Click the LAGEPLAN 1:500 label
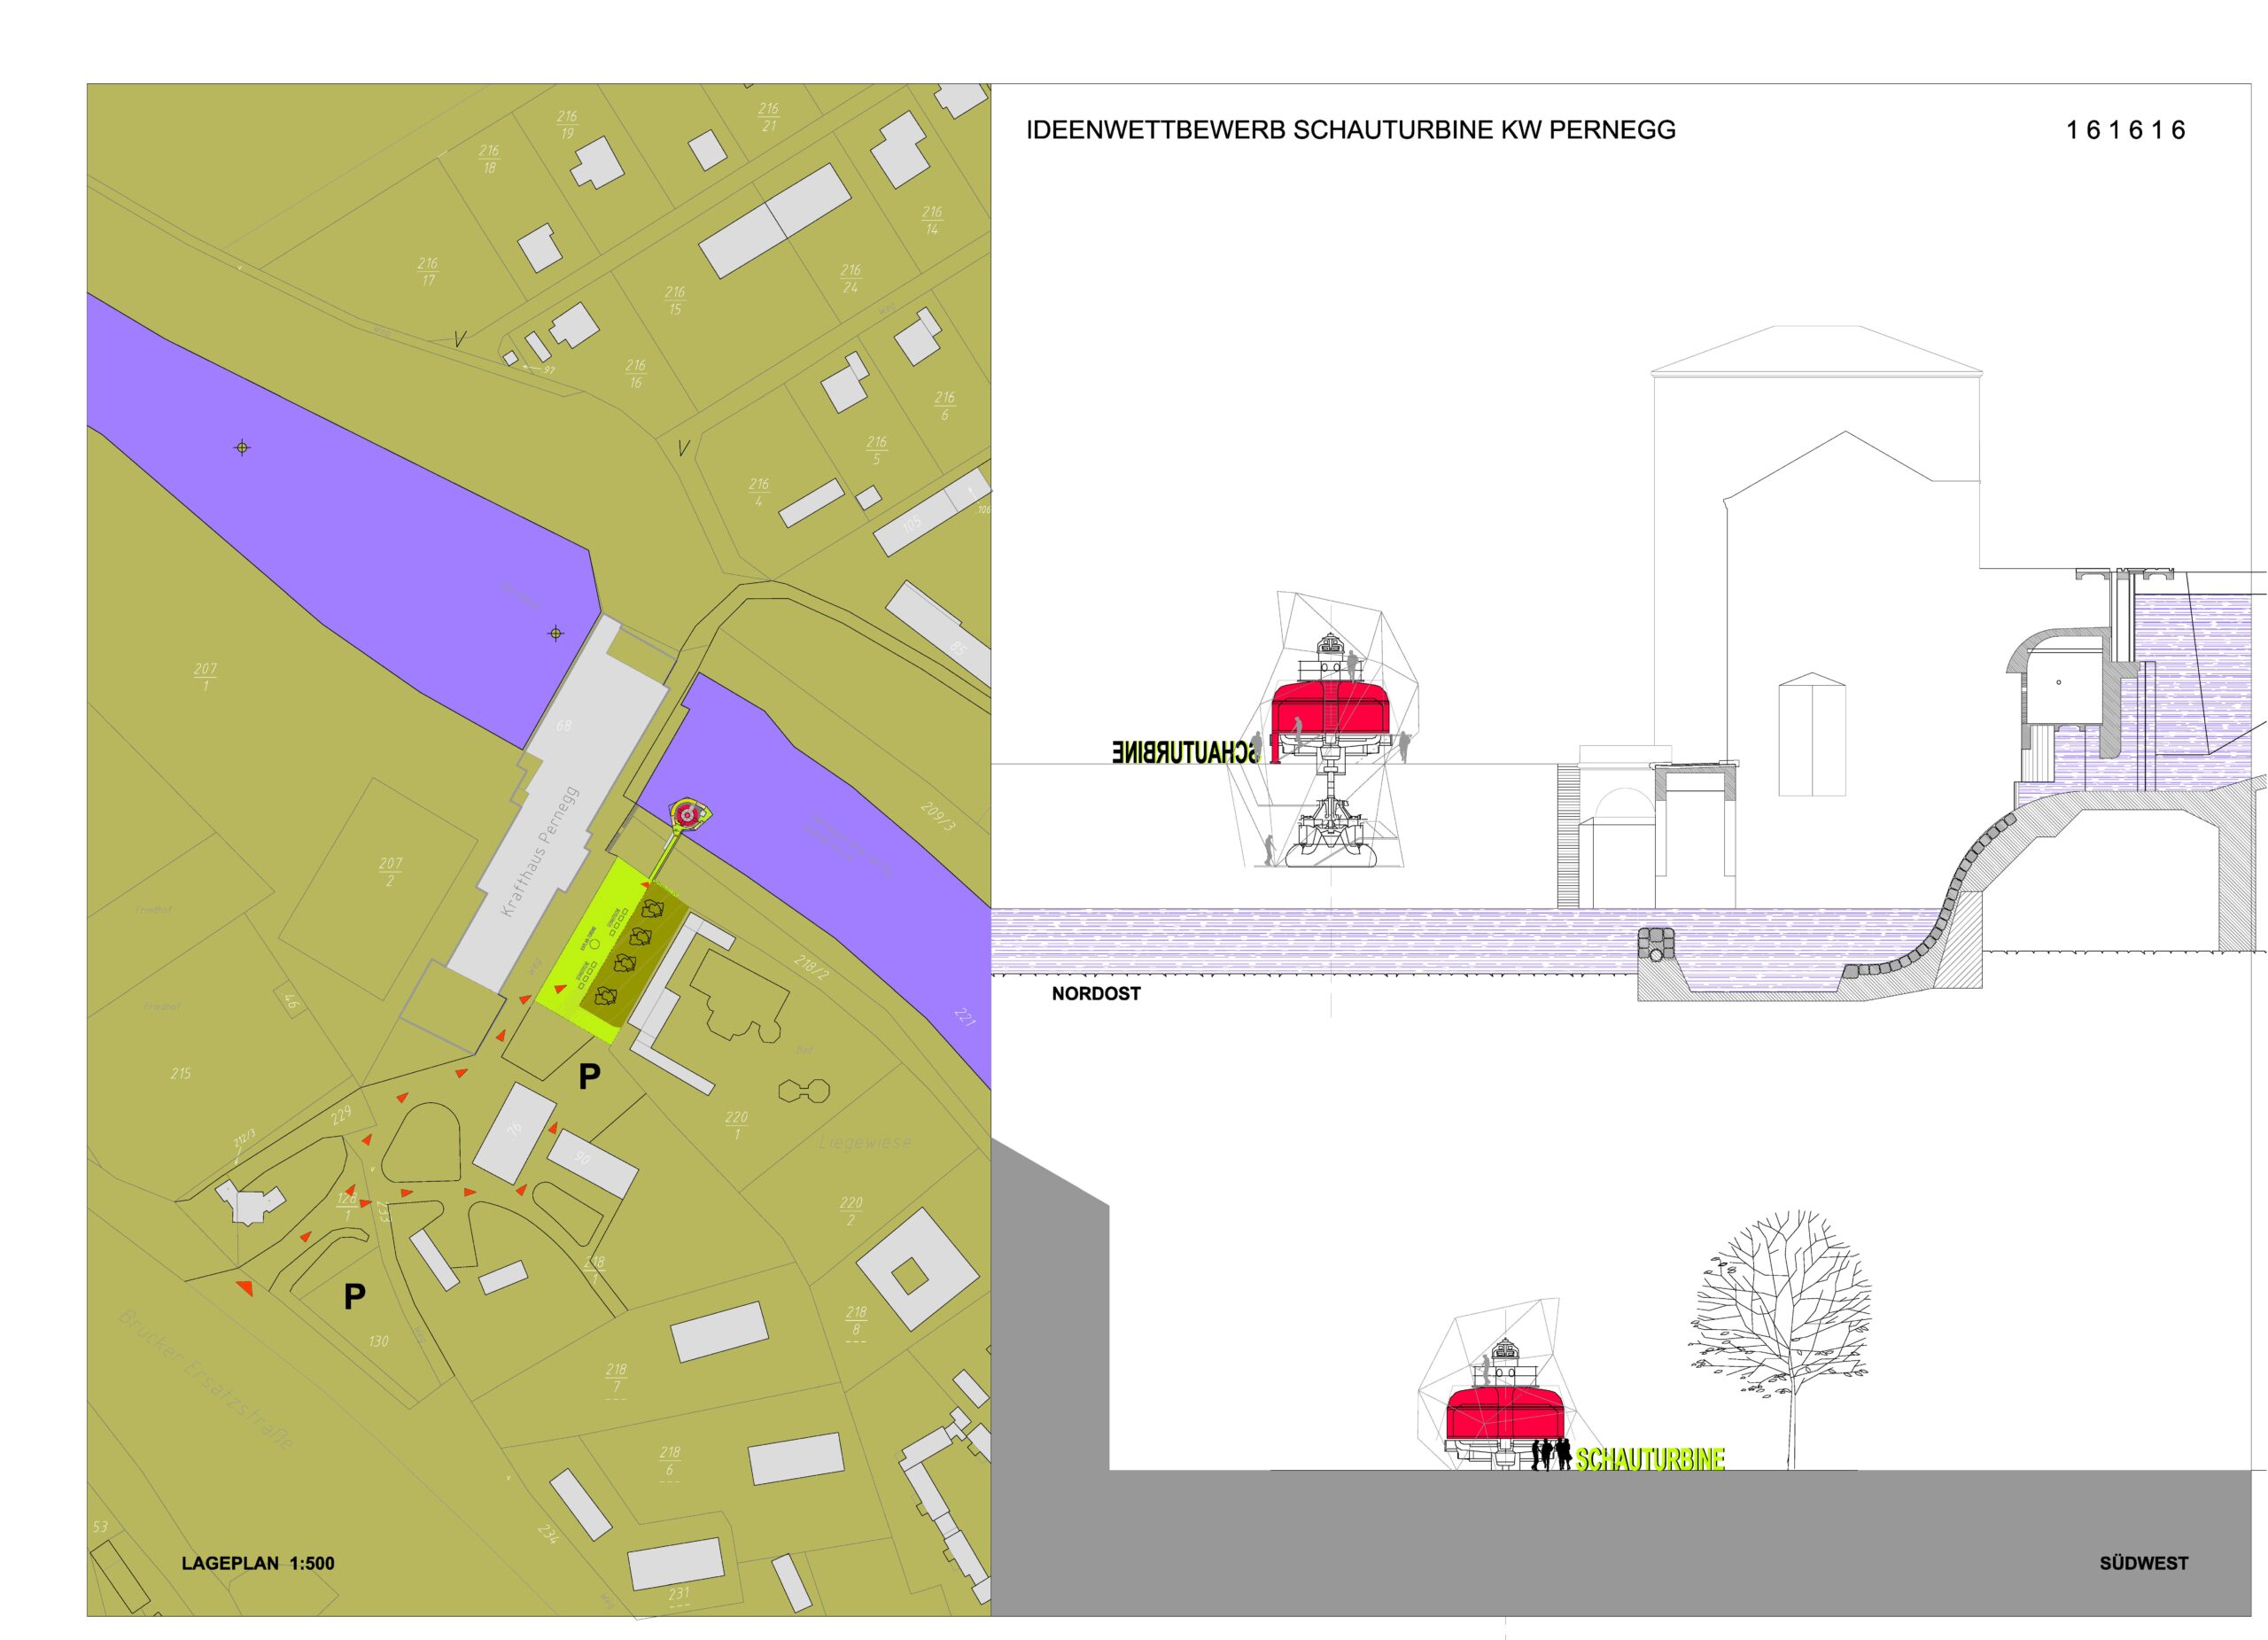 coord(258,1563)
